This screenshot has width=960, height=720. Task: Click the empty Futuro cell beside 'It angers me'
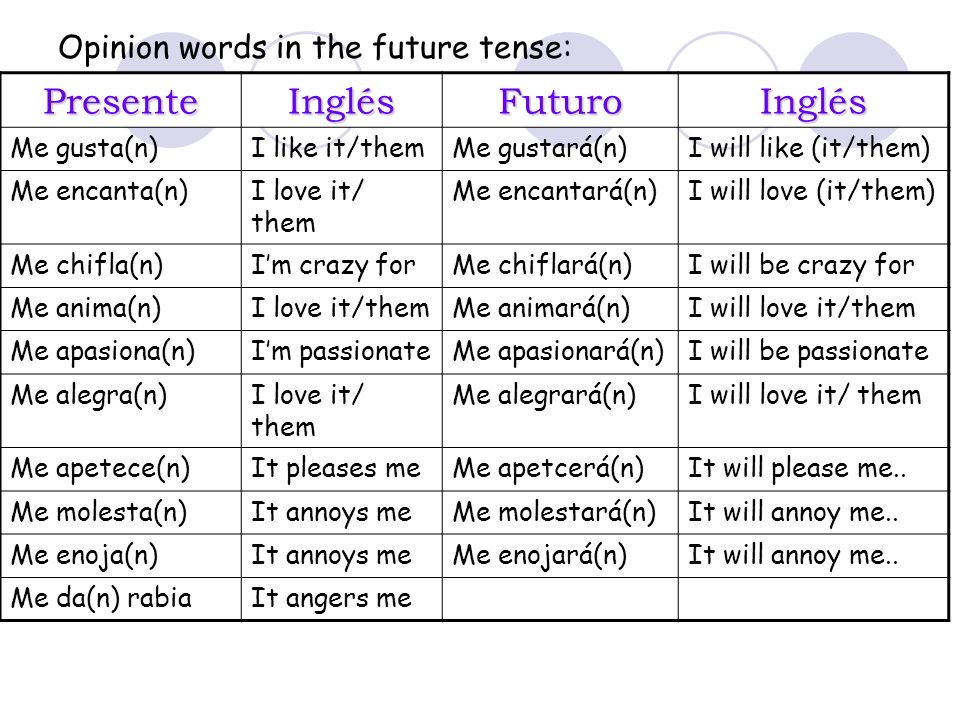(x=560, y=599)
